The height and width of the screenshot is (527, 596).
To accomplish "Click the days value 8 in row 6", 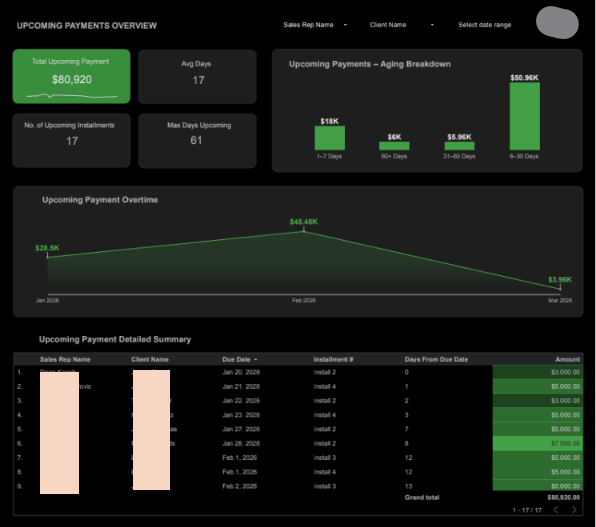I will [406, 444].
